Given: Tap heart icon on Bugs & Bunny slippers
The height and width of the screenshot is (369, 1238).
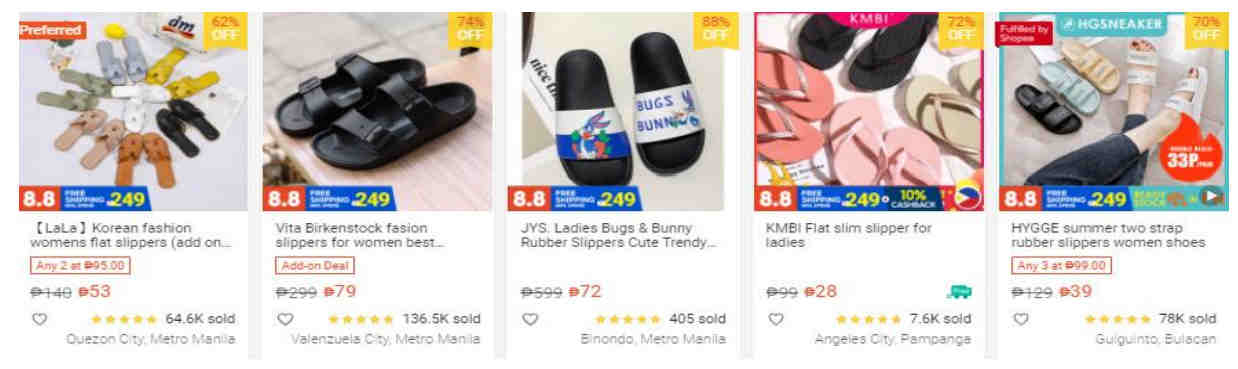Looking at the screenshot, I should coord(531,319).
